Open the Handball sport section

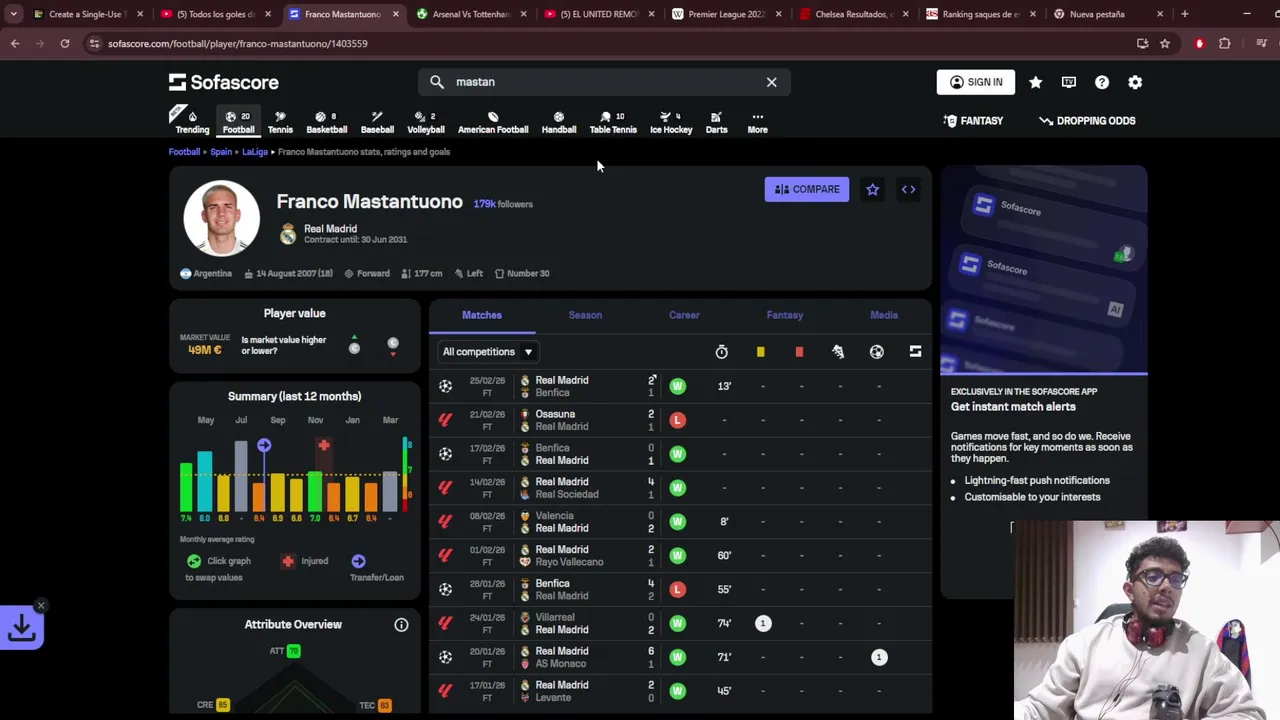pyautogui.click(x=559, y=121)
